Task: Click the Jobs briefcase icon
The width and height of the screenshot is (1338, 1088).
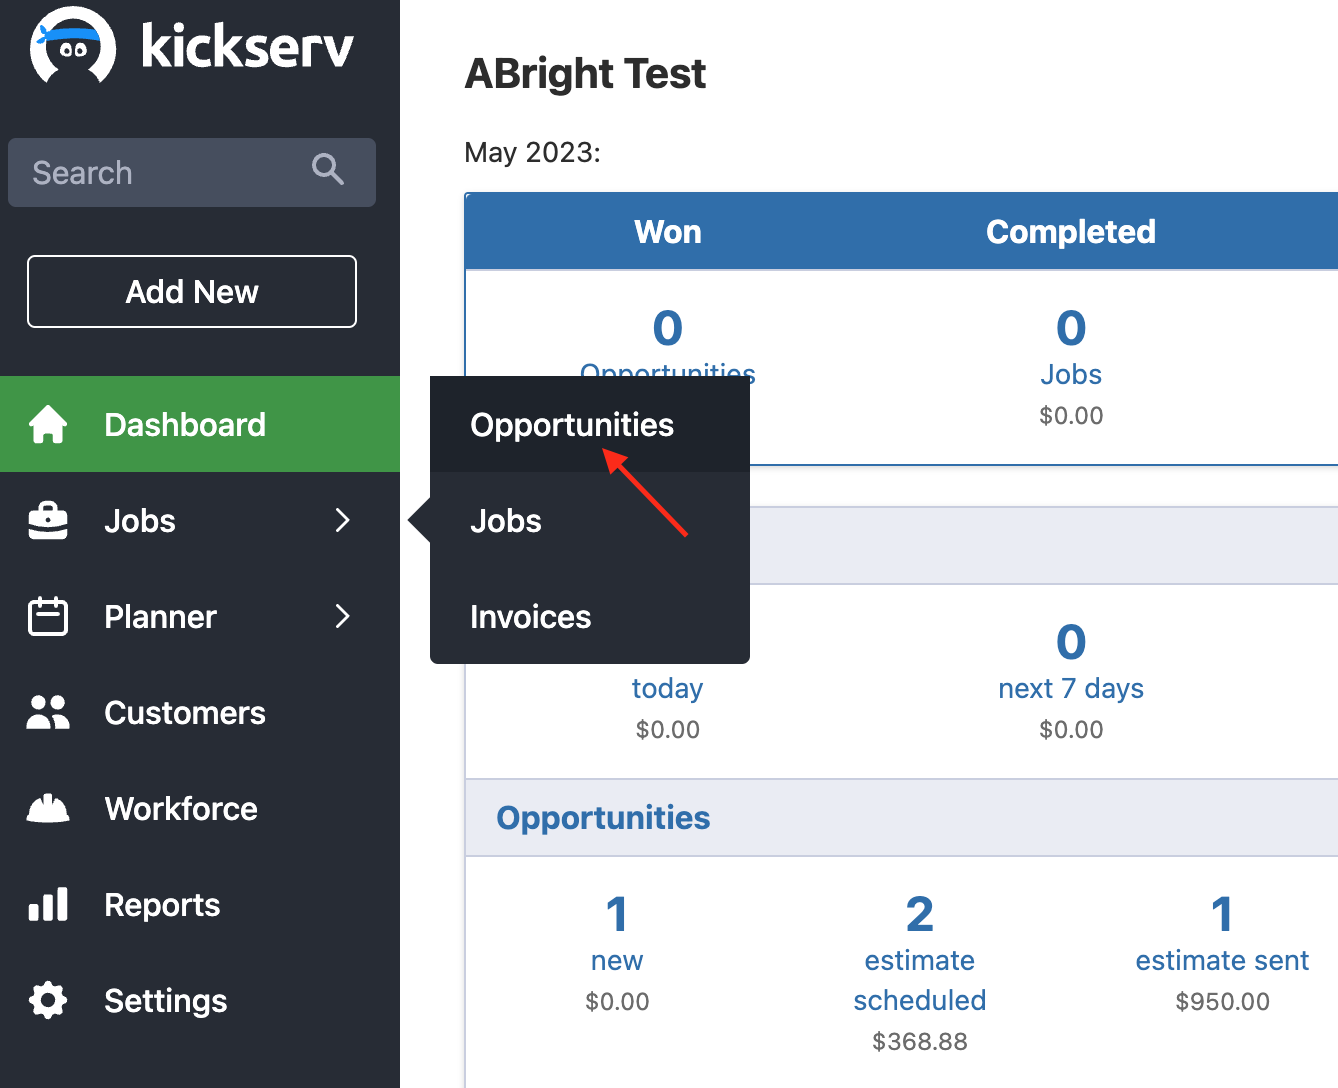Action: [x=48, y=520]
